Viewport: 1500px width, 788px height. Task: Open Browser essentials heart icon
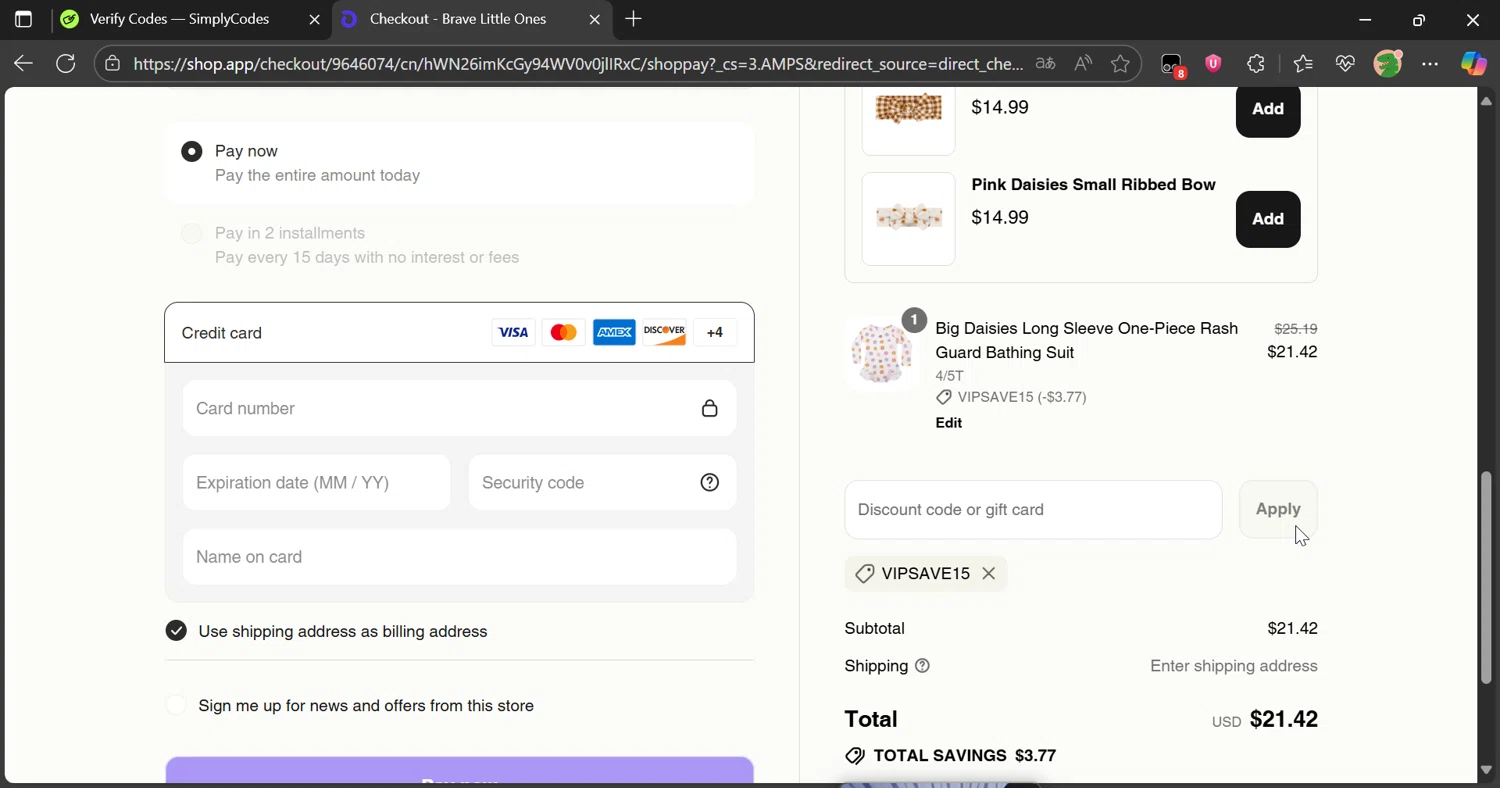click(1345, 64)
